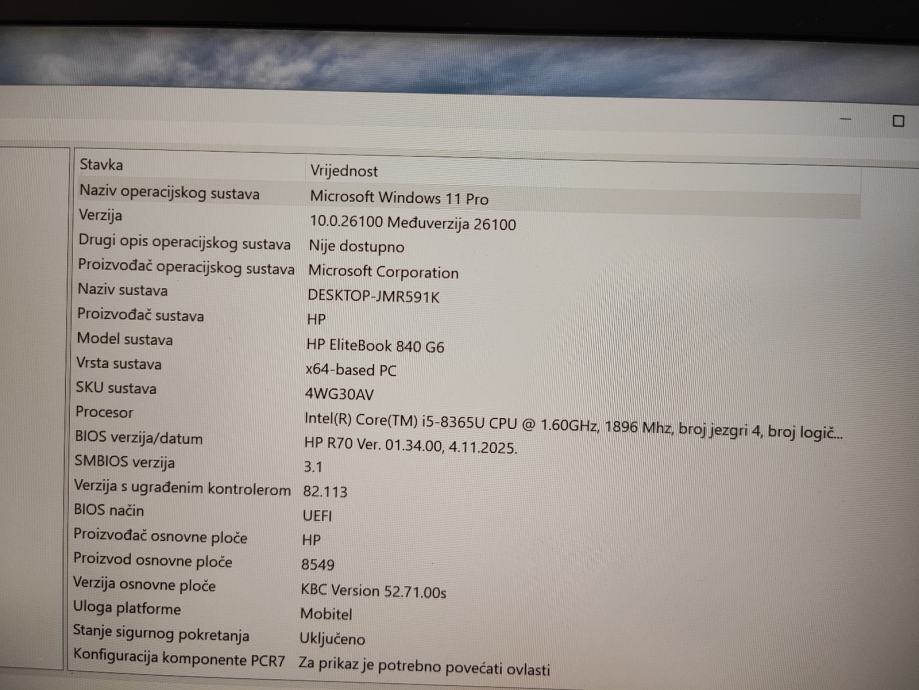Image resolution: width=919 pixels, height=690 pixels.
Task: Select 'KBC Version 52.71.00s' value
Action: point(373,591)
